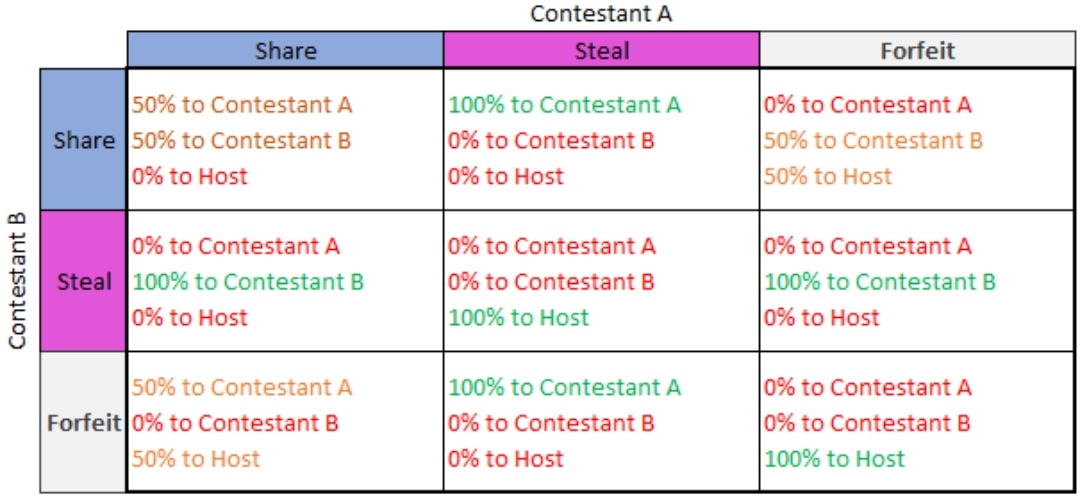Click '100% to Contestant A' in Steal column, Forfeit row
The width and height of the screenshot is (1080, 498).
click(x=565, y=387)
